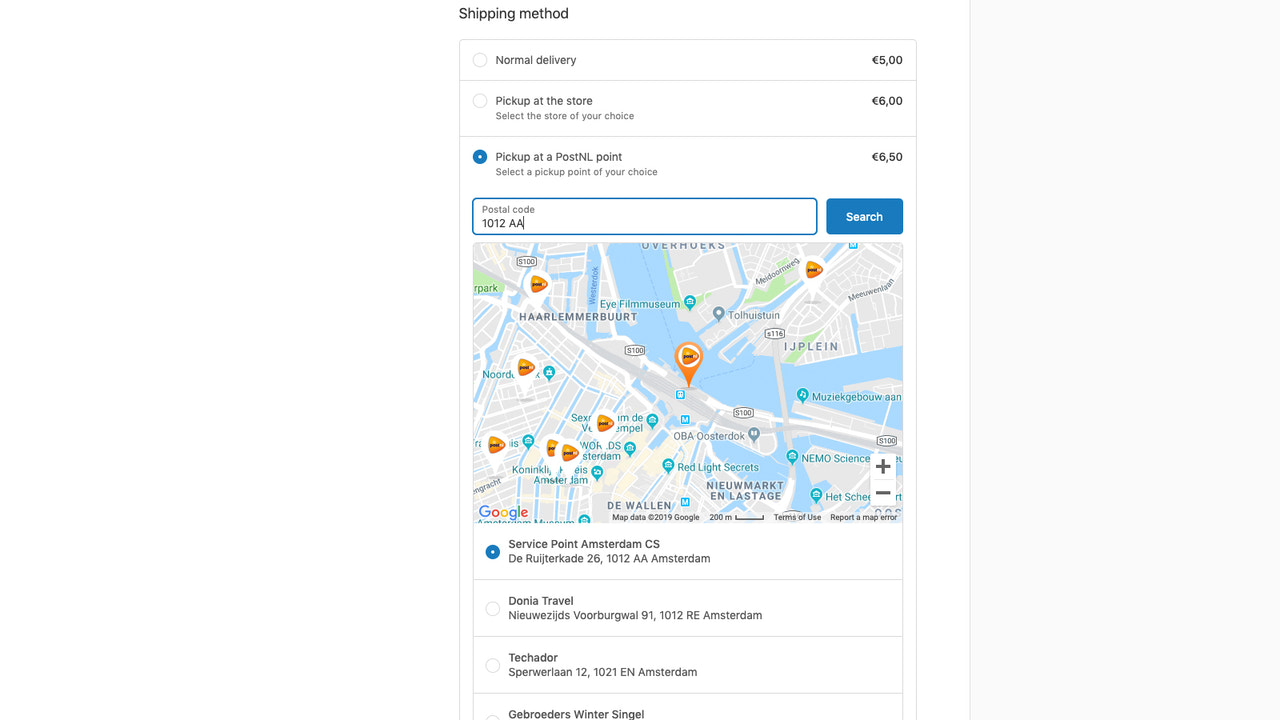Click the Google logo on the map
This screenshot has width=1280, height=720.
[x=503, y=512]
